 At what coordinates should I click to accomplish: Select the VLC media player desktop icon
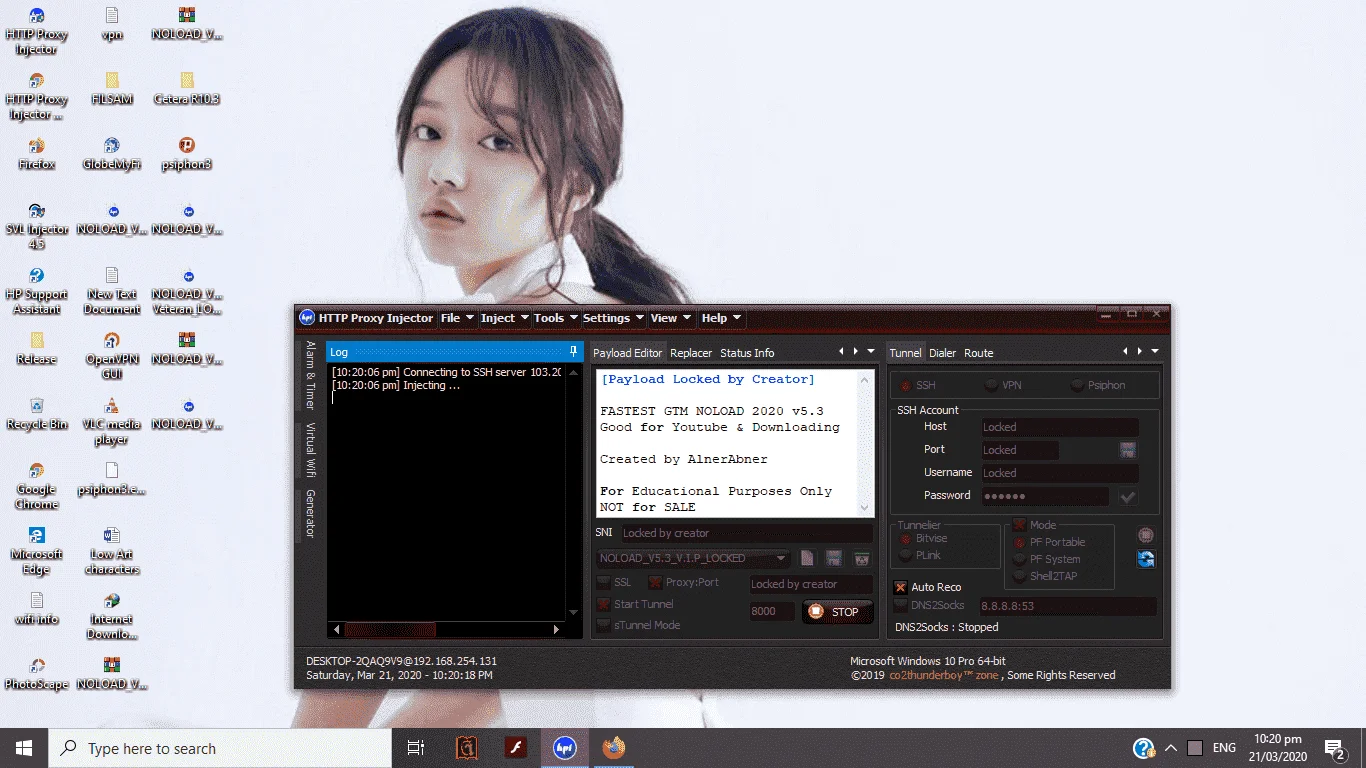pos(111,421)
